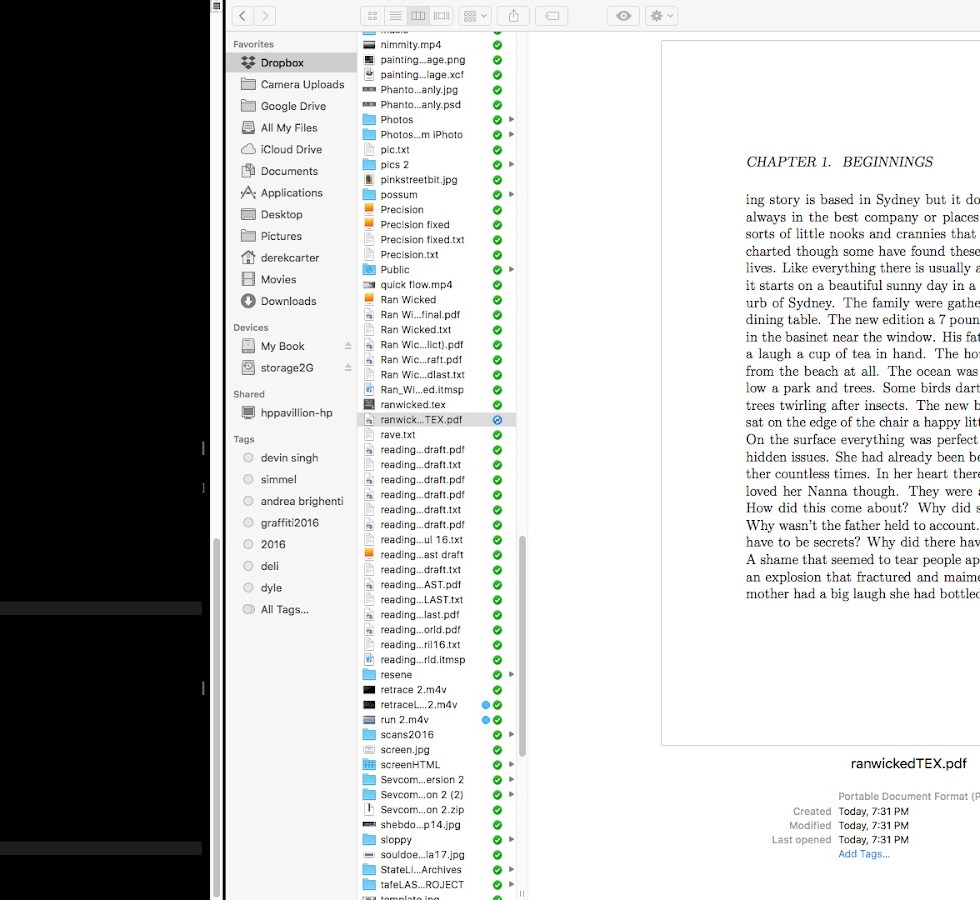Viewport: 980px width, 900px height.
Task: Select the graffiti2016 tag in sidebar
Action: (289, 523)
